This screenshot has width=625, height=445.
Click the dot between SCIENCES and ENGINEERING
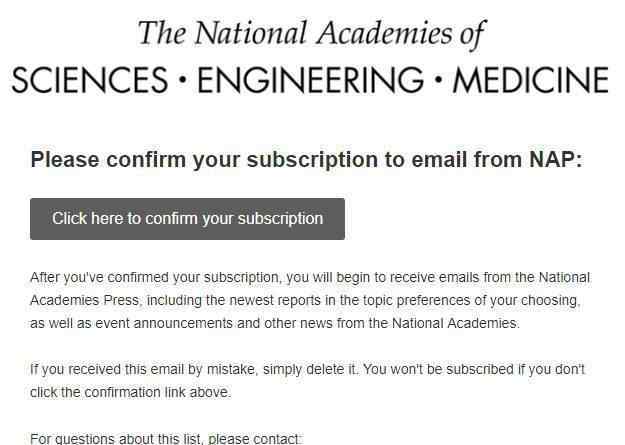point(183,80)
